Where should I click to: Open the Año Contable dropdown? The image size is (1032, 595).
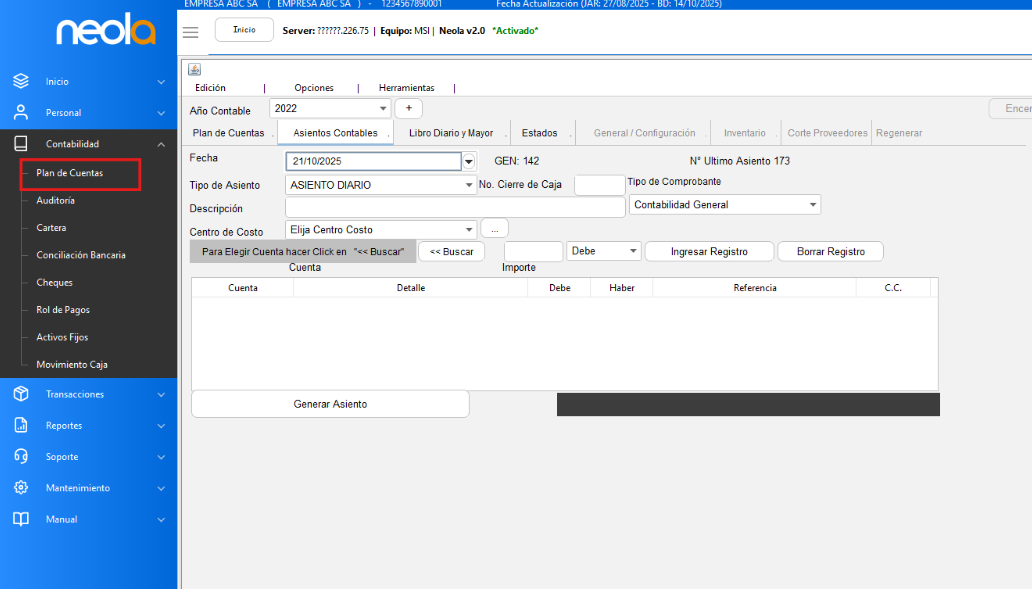383,109
